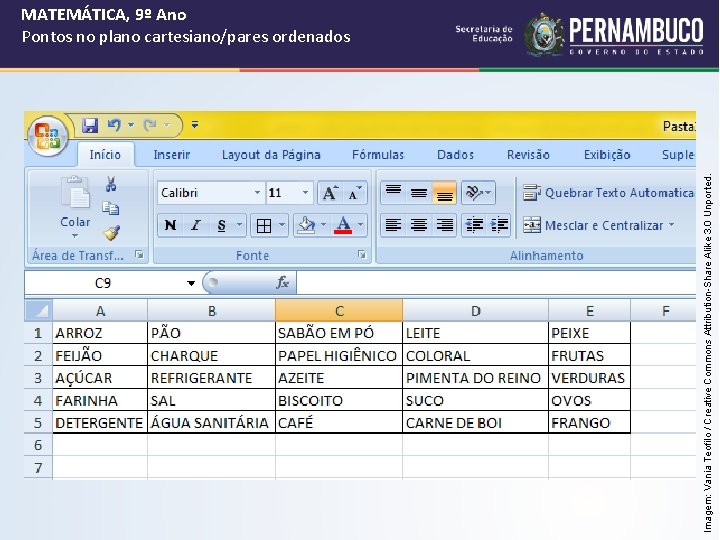Select column A header
Image resolution: width=720 pixels, height=540 pixels.
[x=100, y=311]
